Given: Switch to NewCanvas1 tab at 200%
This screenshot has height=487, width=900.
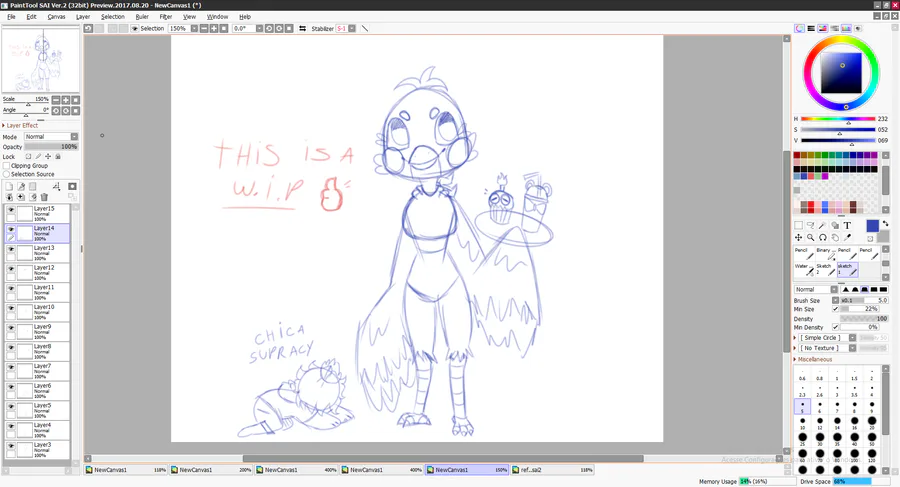Looking at the screenshot, I should pyautogui.click(x=211, y=470).
